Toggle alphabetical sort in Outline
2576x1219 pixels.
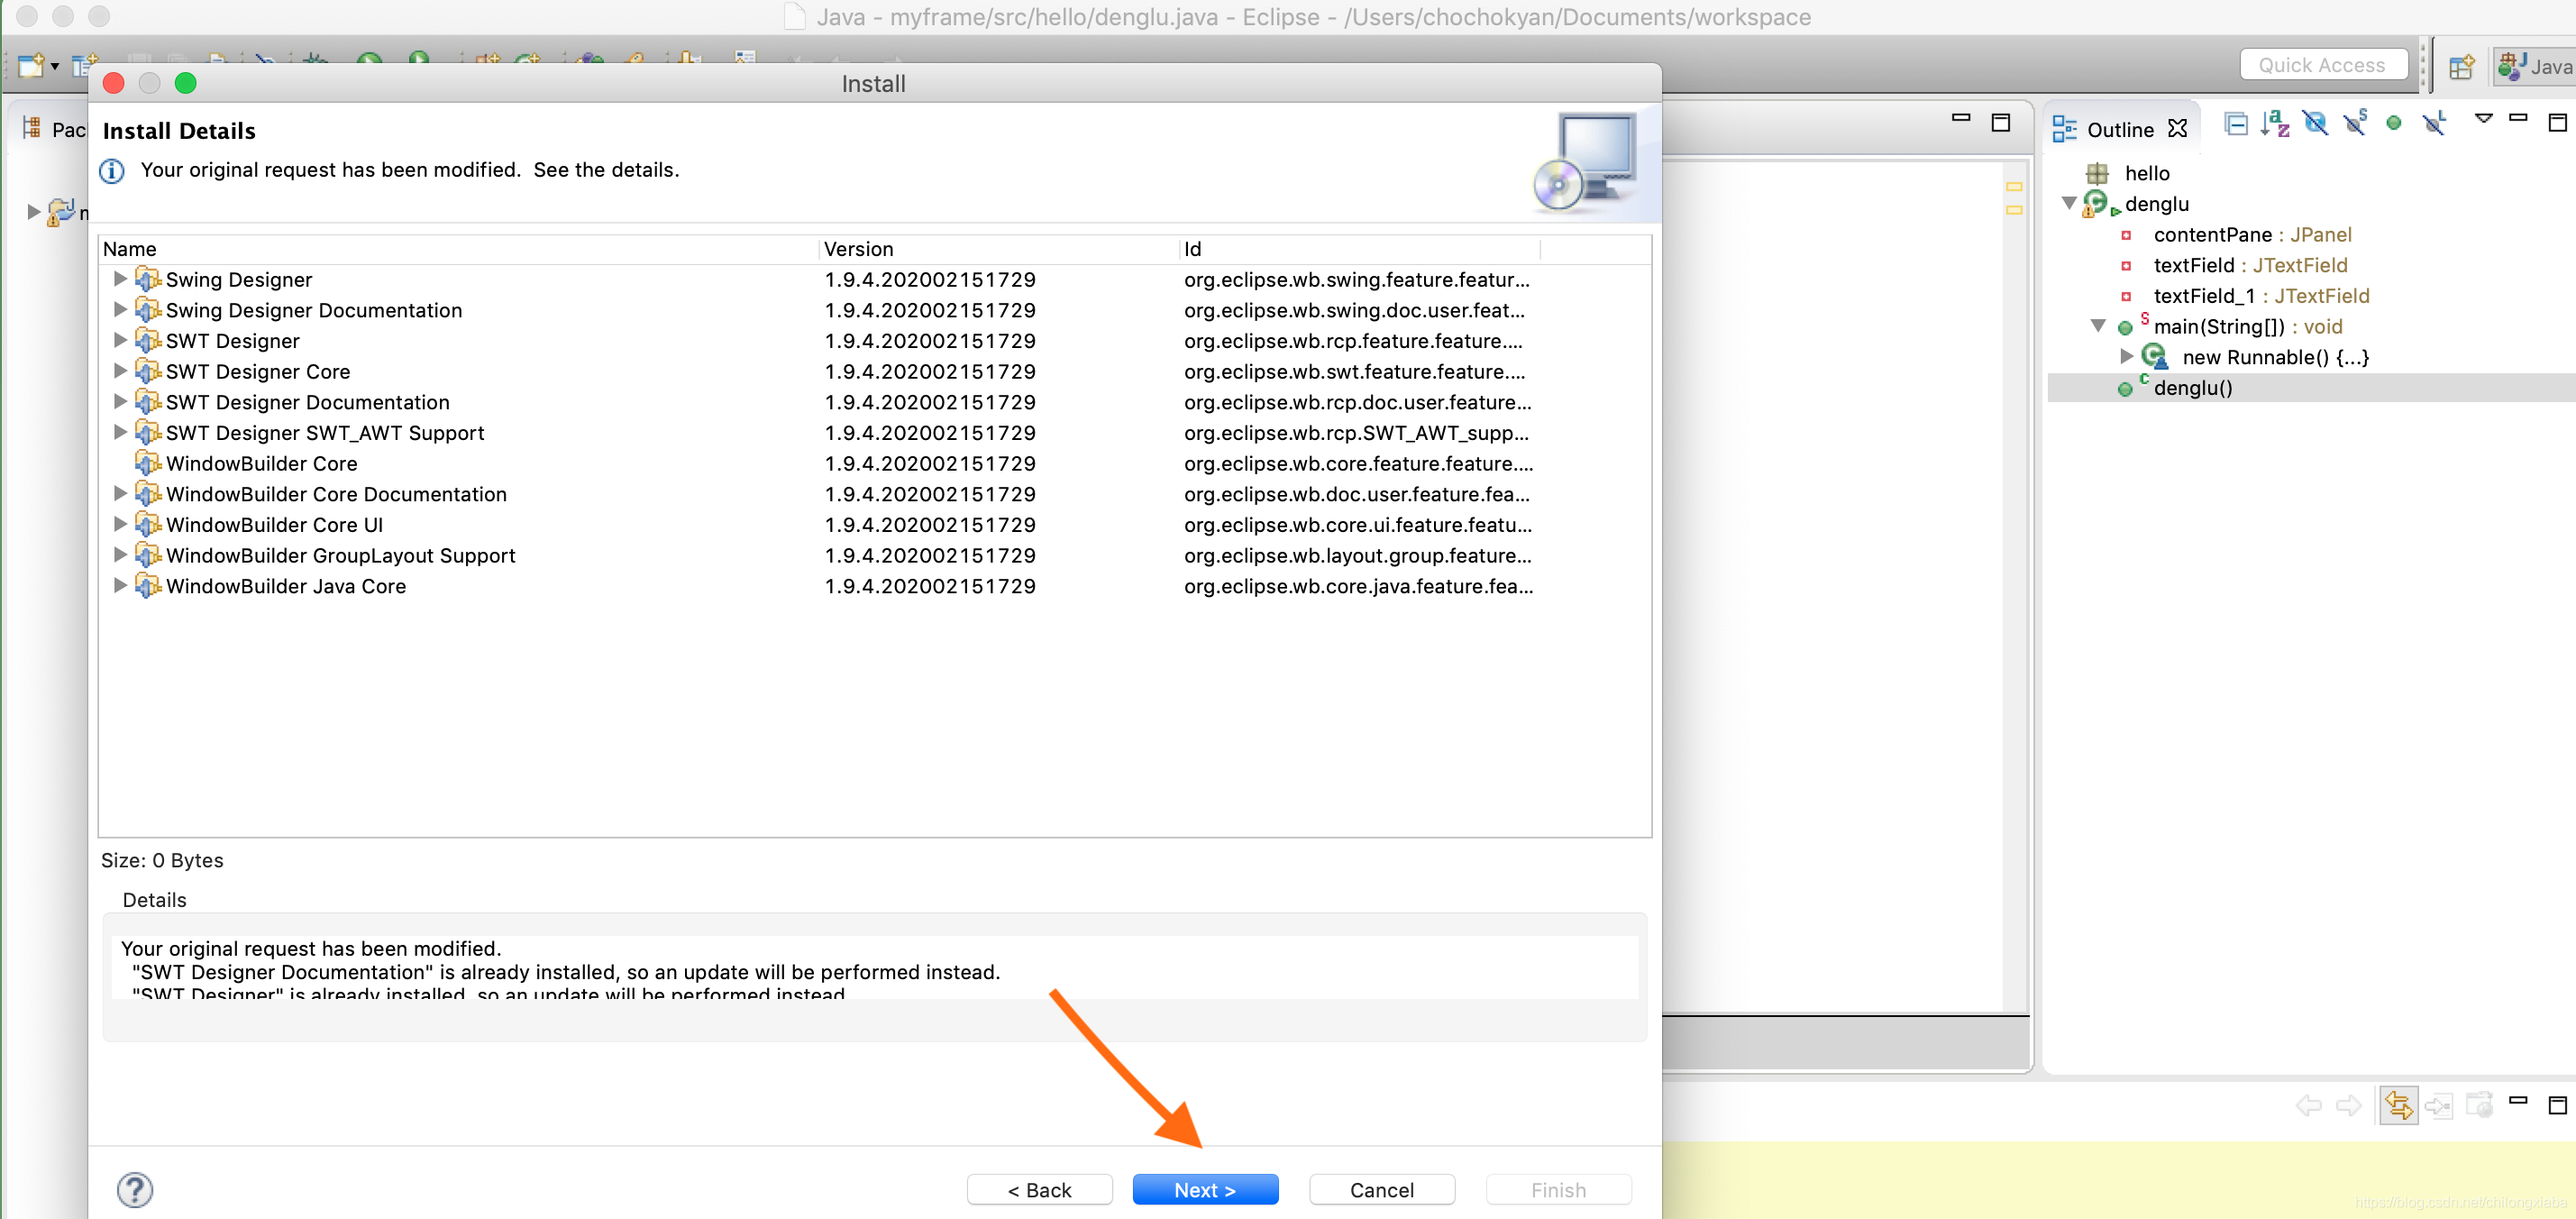click(2275, 123)
